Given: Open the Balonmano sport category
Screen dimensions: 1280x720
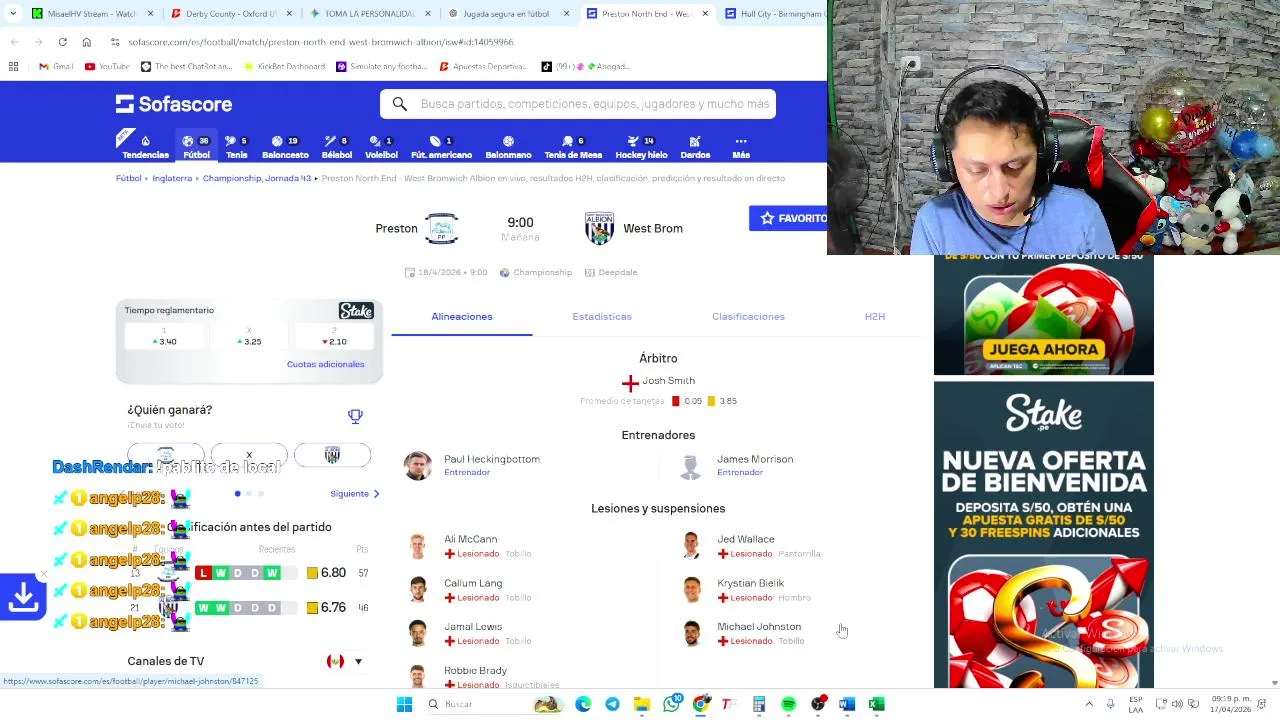Looking at the screenshot, I should (508, 147).
